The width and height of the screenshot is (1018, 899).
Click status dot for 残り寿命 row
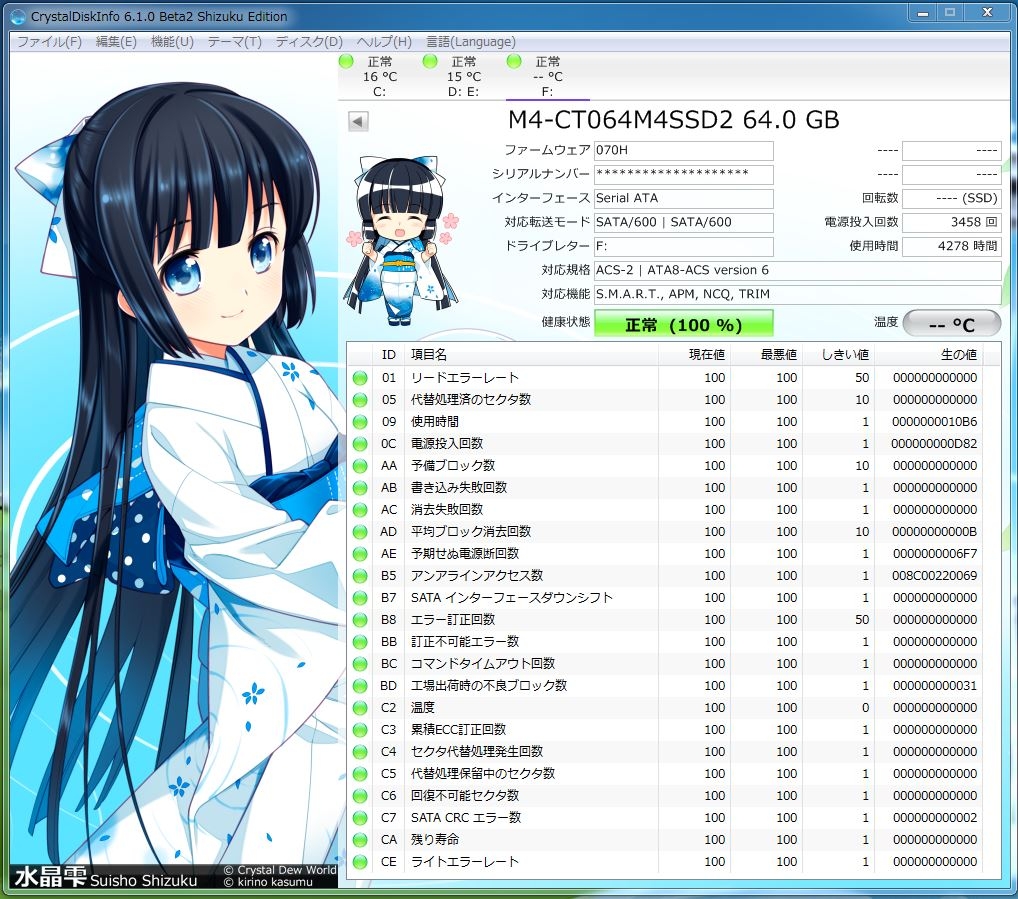(x=360, y=840)
